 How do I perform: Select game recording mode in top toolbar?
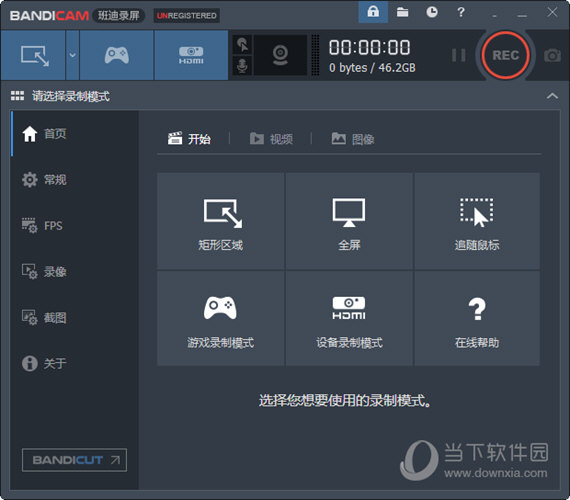pyautogui.click(x=116, y=55)
